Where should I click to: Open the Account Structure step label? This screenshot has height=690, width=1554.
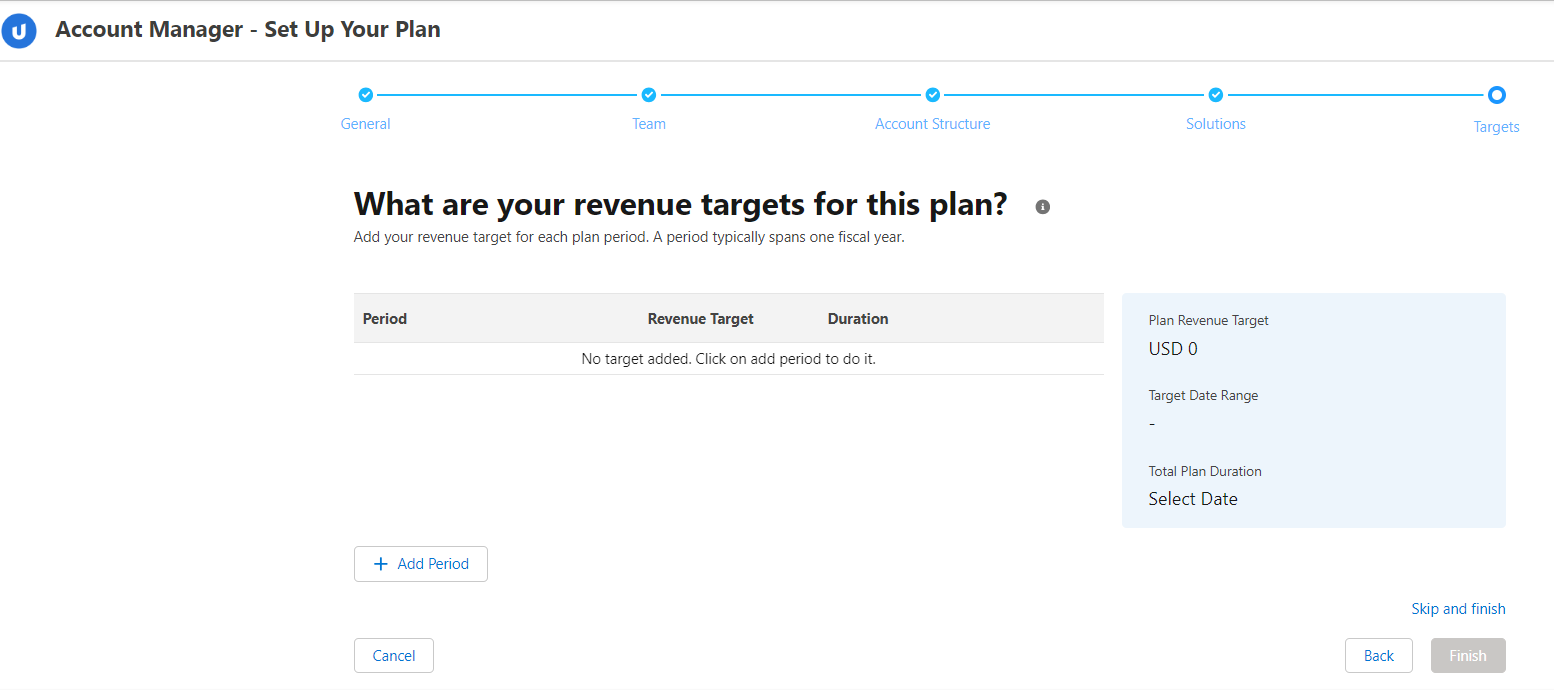click(x=932, y=124)
